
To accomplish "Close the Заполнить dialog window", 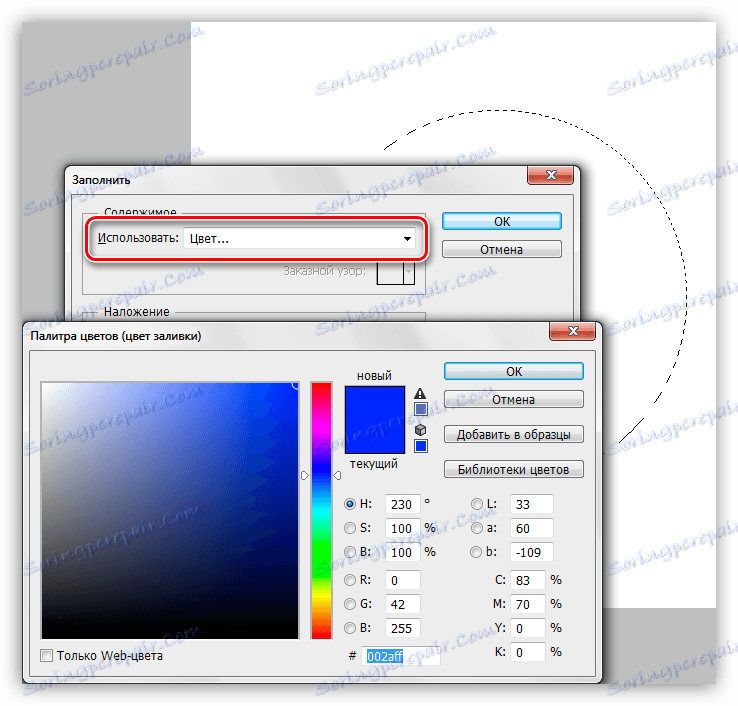I will pos(551,175).
